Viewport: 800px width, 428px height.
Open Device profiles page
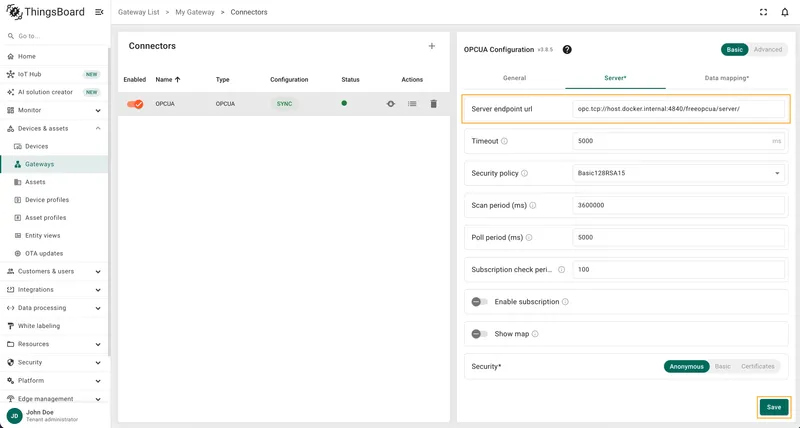coord(54,200)
